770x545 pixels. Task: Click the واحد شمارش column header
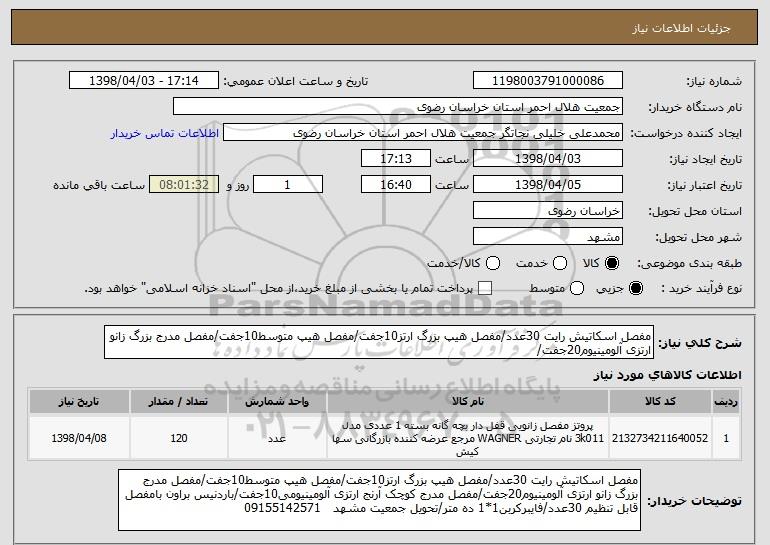(277, 402)
